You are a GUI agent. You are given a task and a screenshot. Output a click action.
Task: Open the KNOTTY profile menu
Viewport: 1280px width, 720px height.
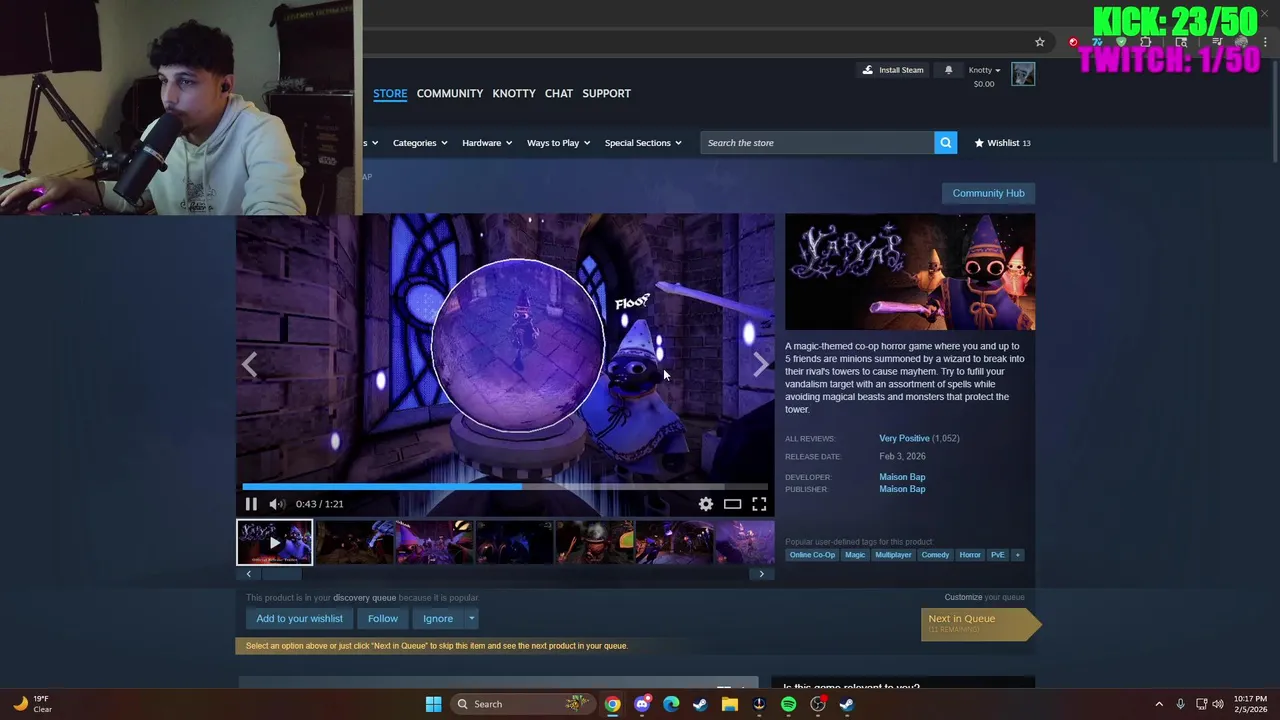(x=514, y=93)
